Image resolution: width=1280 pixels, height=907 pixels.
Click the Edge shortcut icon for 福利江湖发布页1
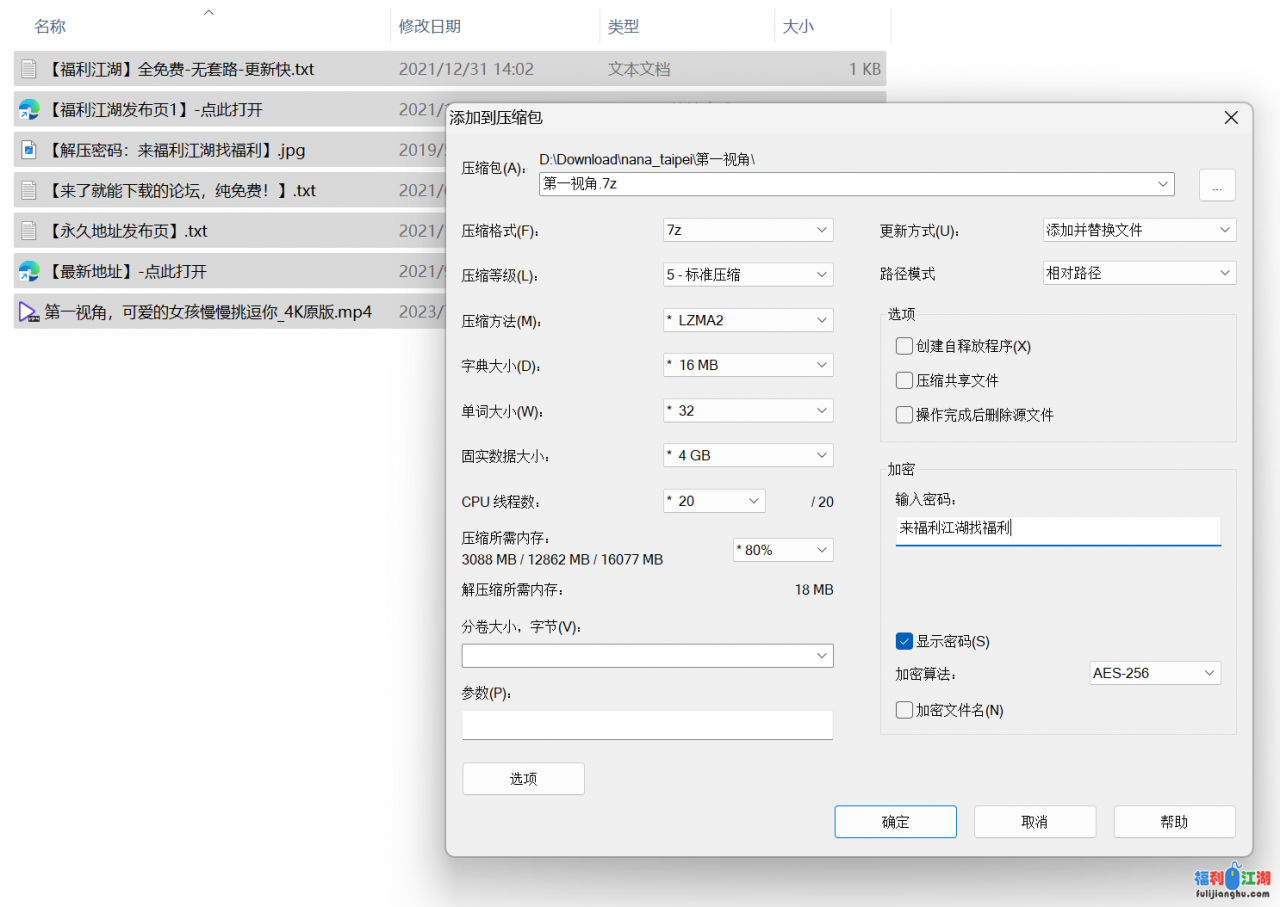(x=29, y=110)
